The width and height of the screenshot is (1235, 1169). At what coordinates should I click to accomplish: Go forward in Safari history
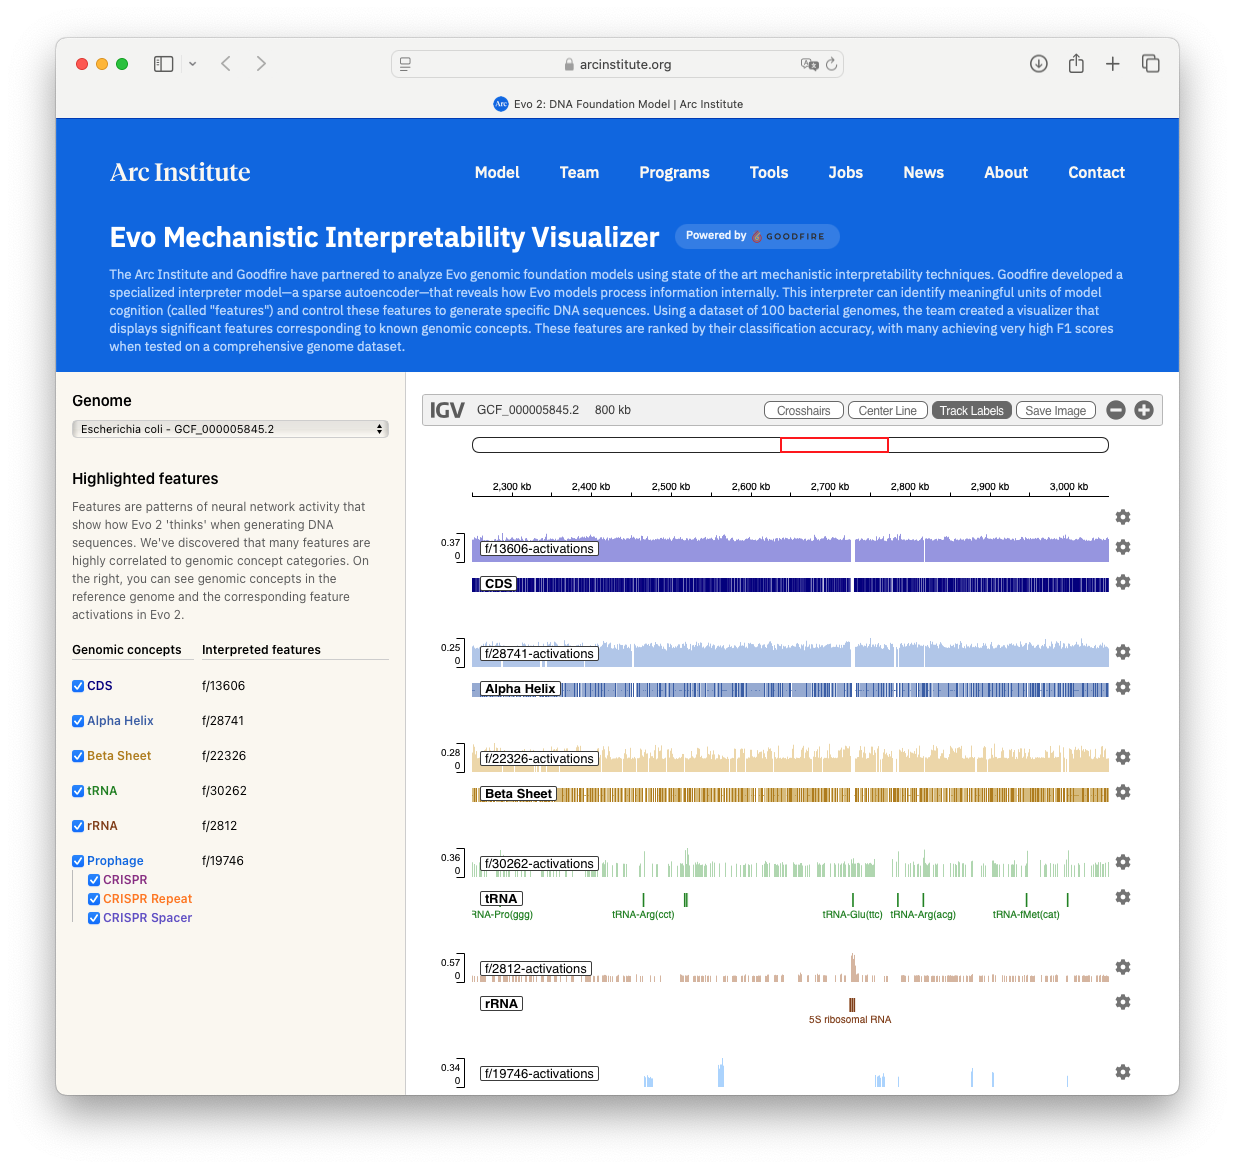click(261, 64)
